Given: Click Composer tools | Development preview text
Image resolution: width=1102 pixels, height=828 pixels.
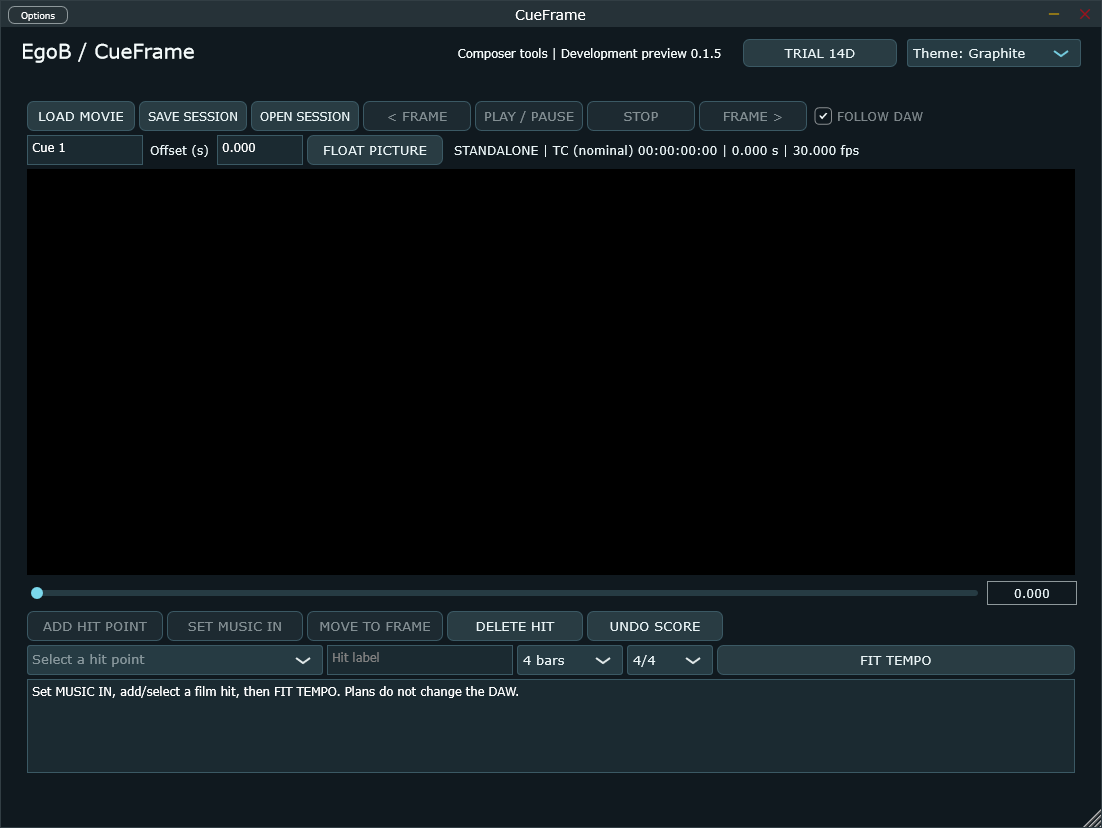Looking at the screenshot, I should [x=589, y=53].
